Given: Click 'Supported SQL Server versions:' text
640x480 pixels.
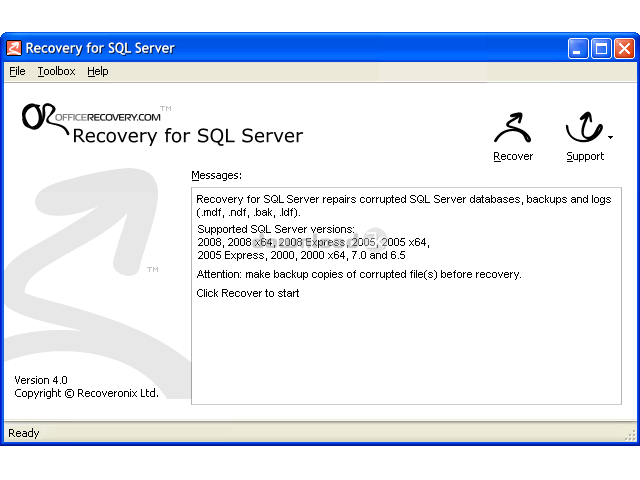Looking at the screenshot, I should tap(276, 229).
